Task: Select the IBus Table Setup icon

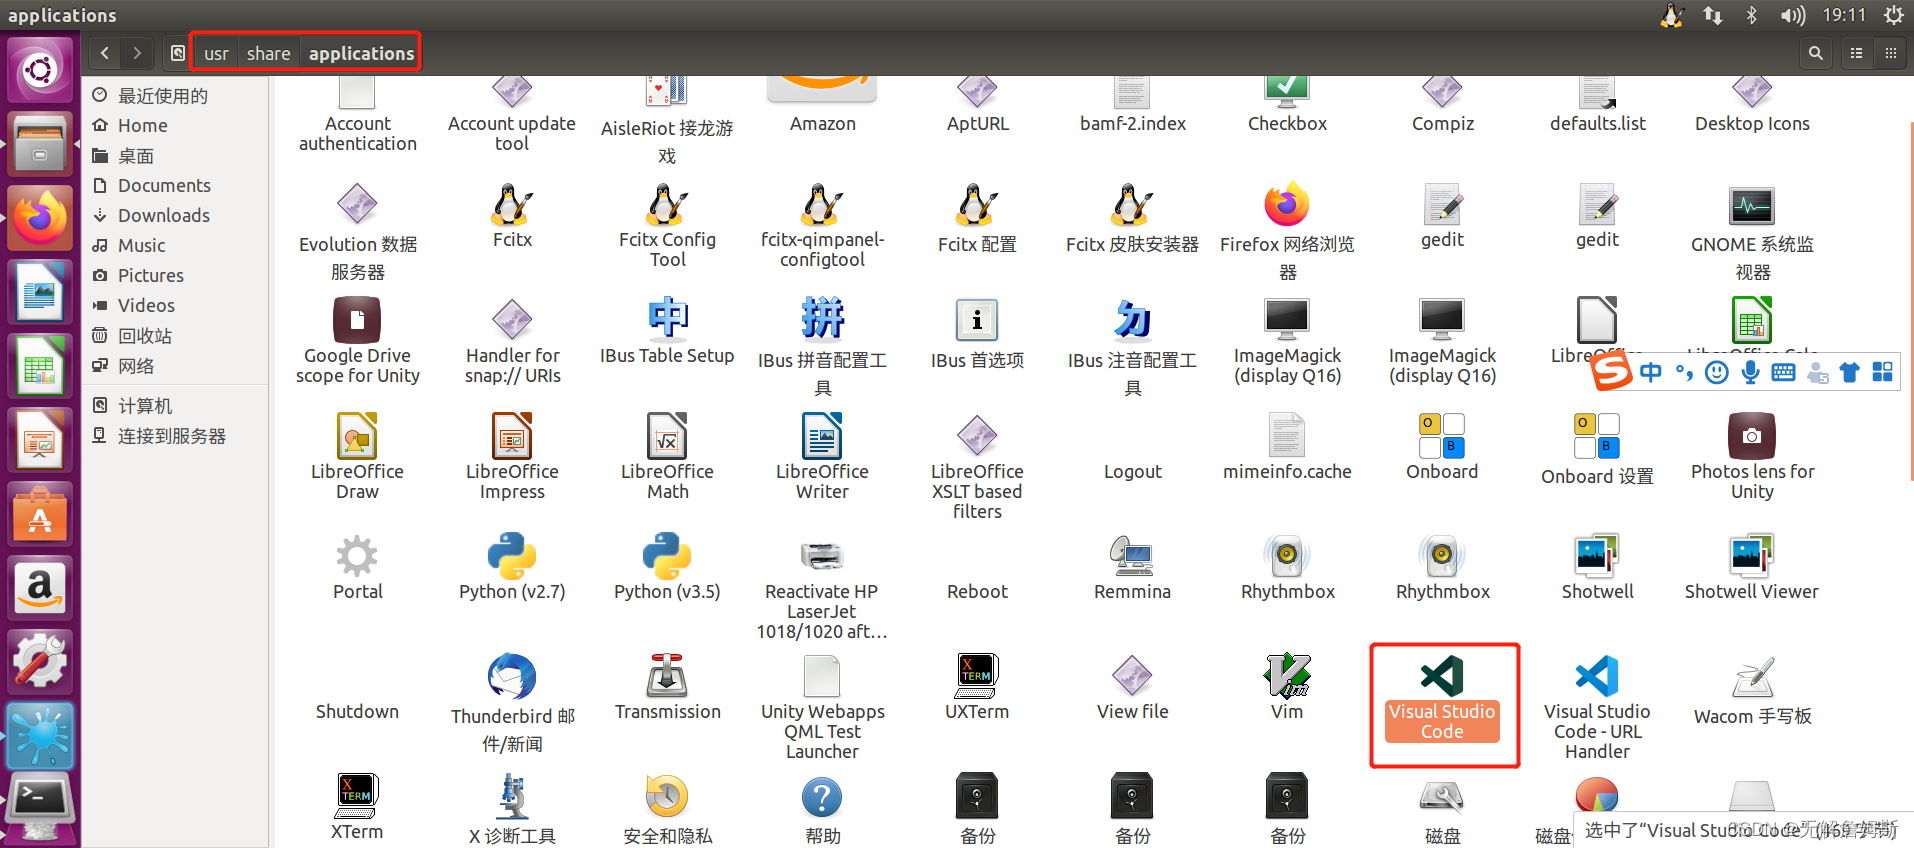Action: pos(667,320)
